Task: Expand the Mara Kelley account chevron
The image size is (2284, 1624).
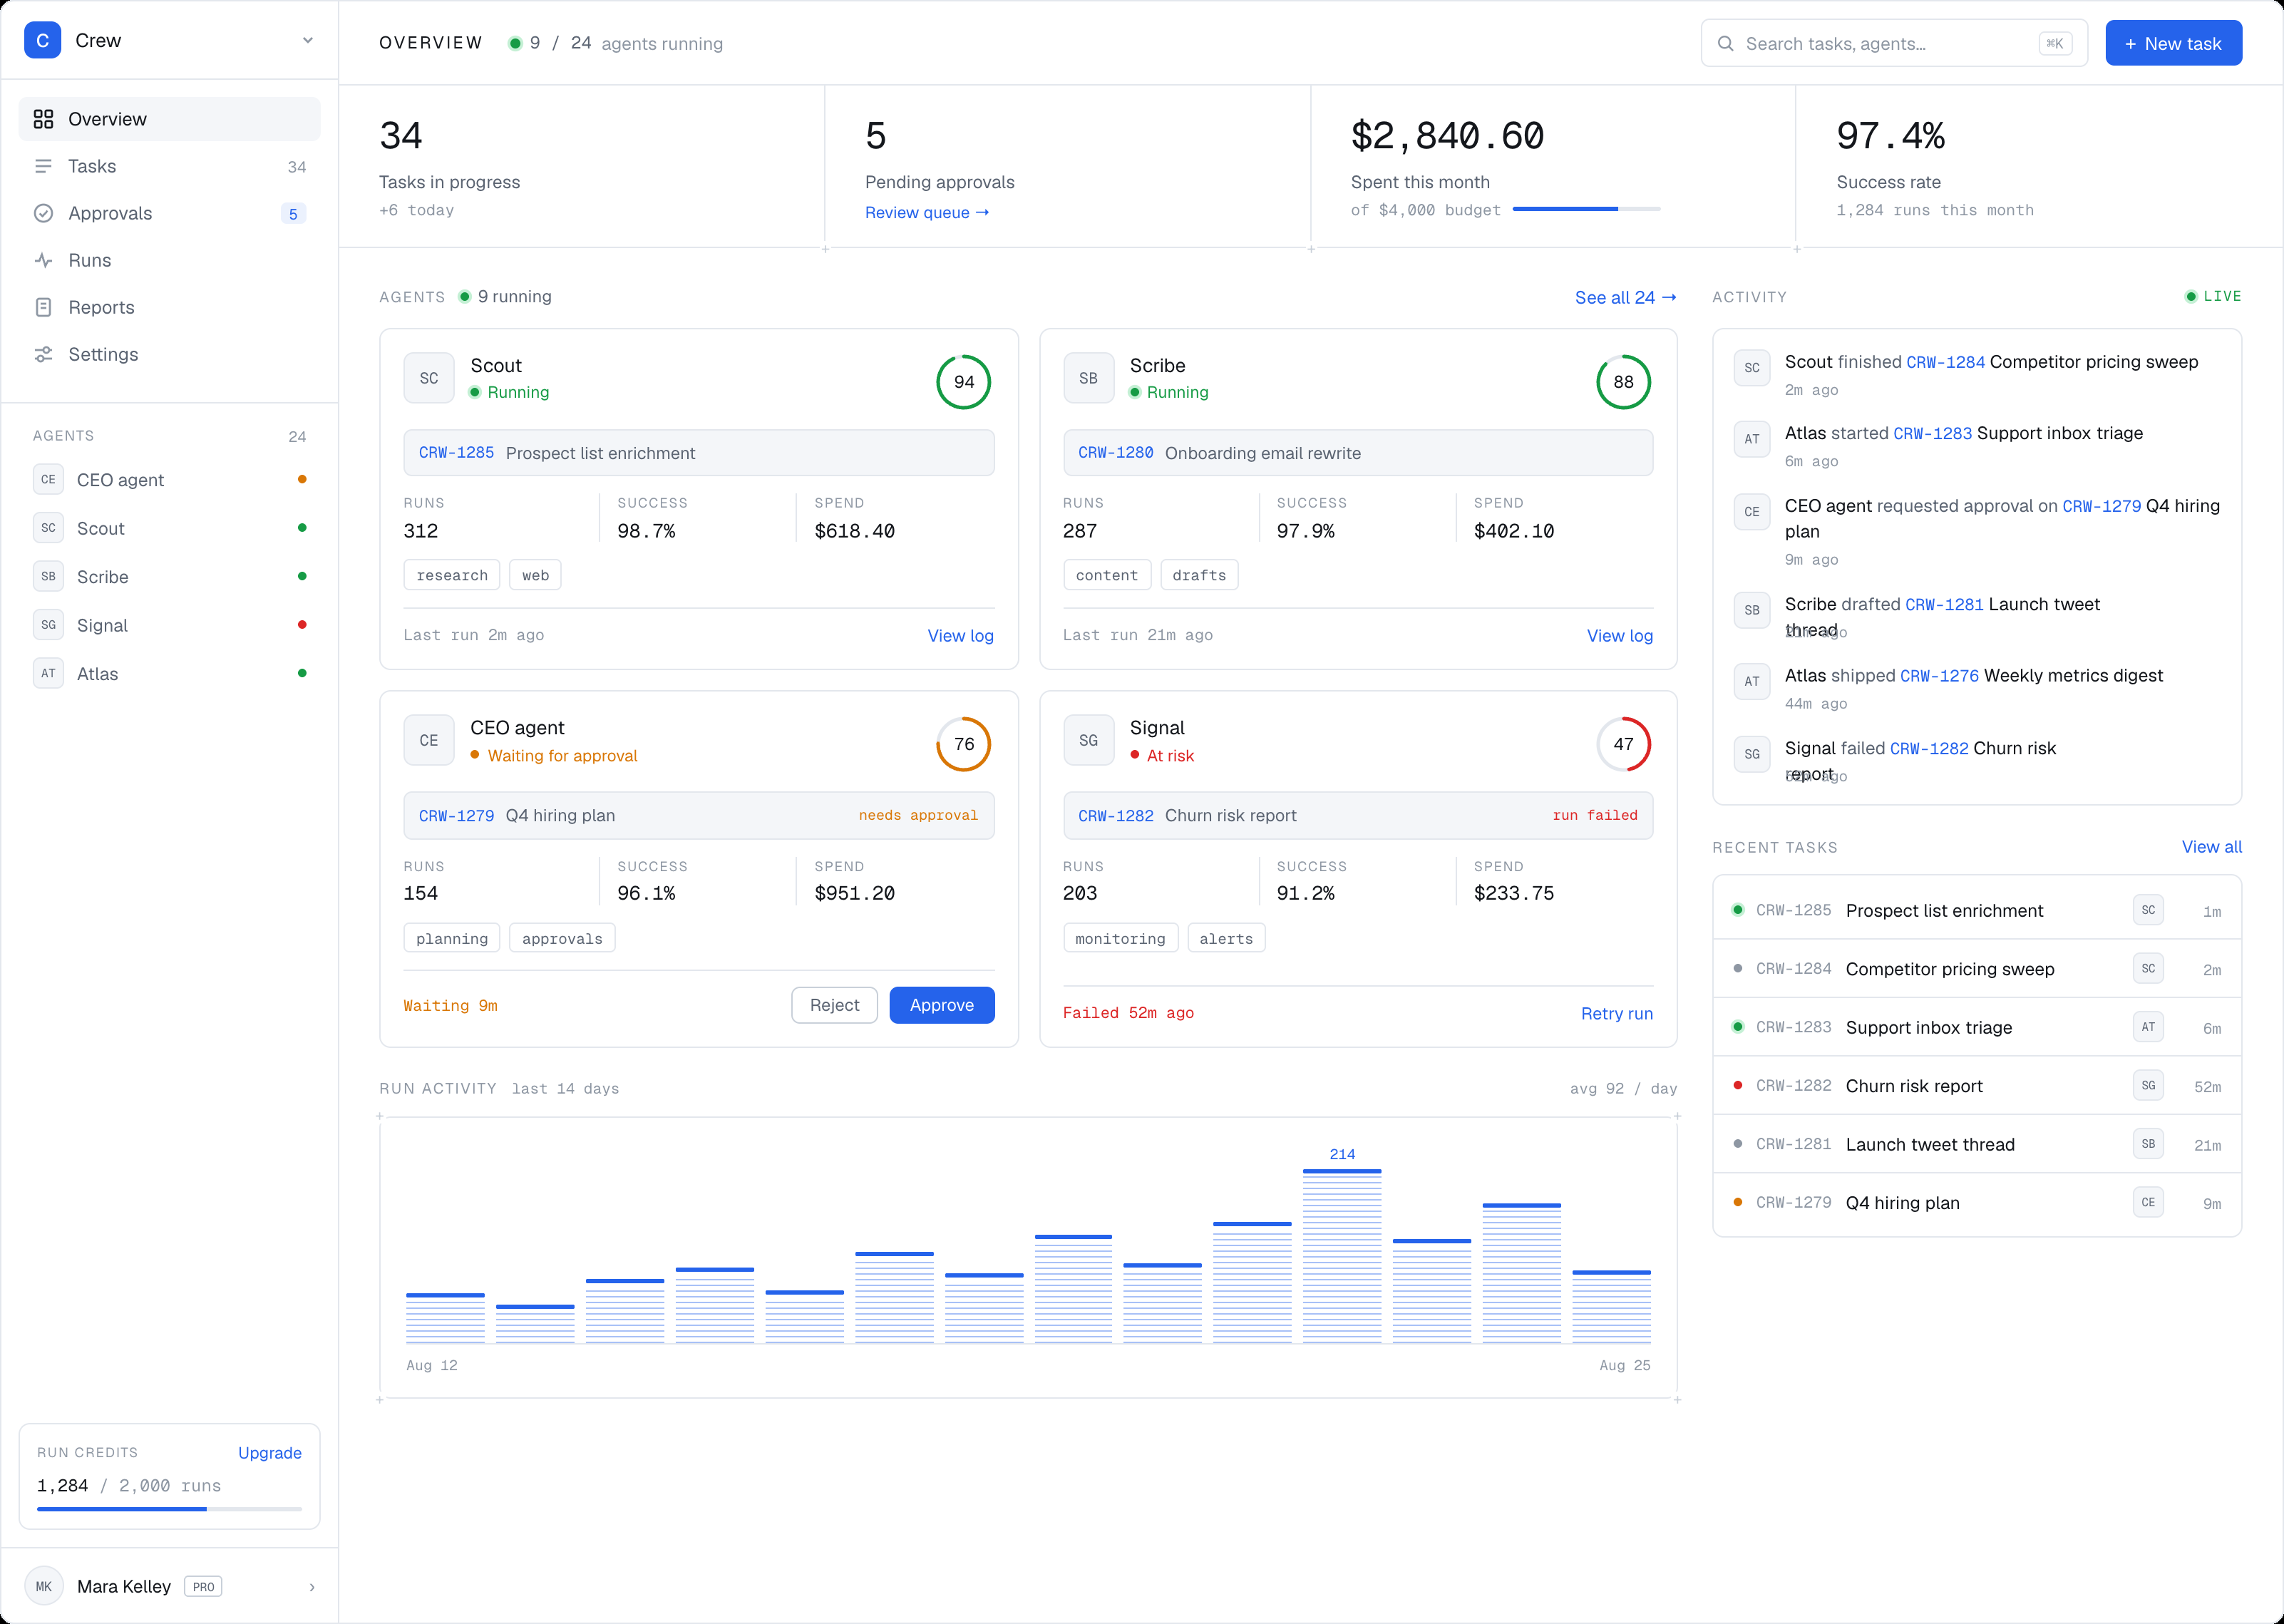Action: (312, 1587)
